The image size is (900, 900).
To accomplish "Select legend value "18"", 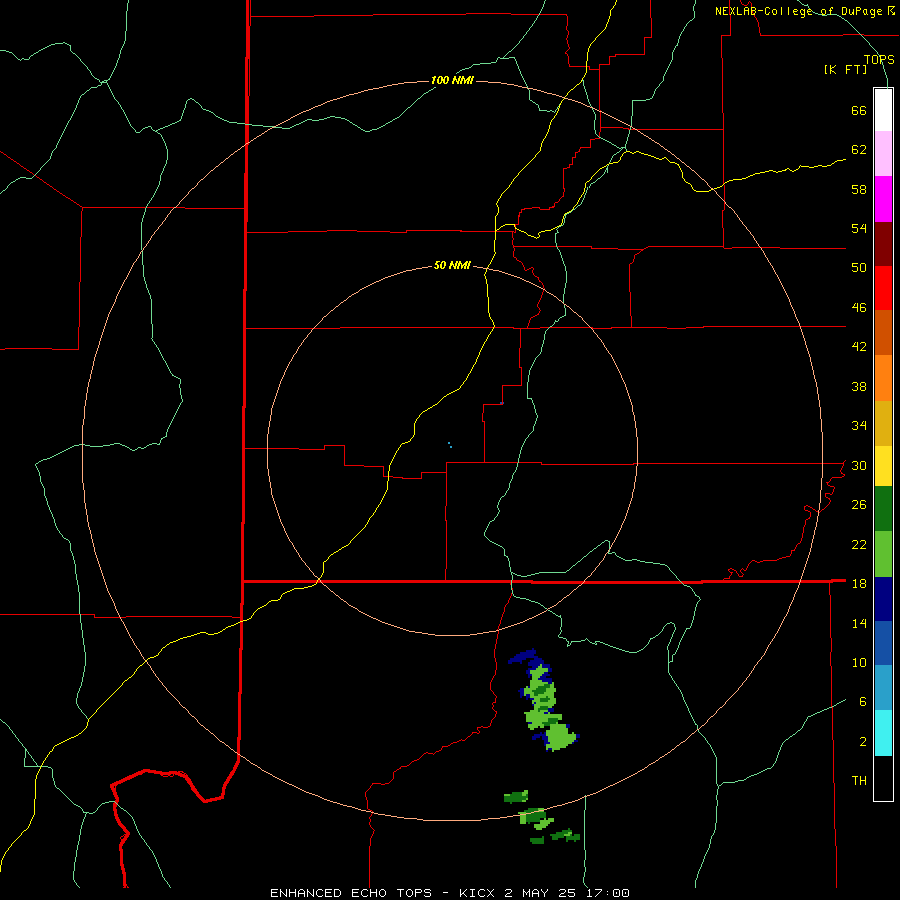I will click(859, 584).
